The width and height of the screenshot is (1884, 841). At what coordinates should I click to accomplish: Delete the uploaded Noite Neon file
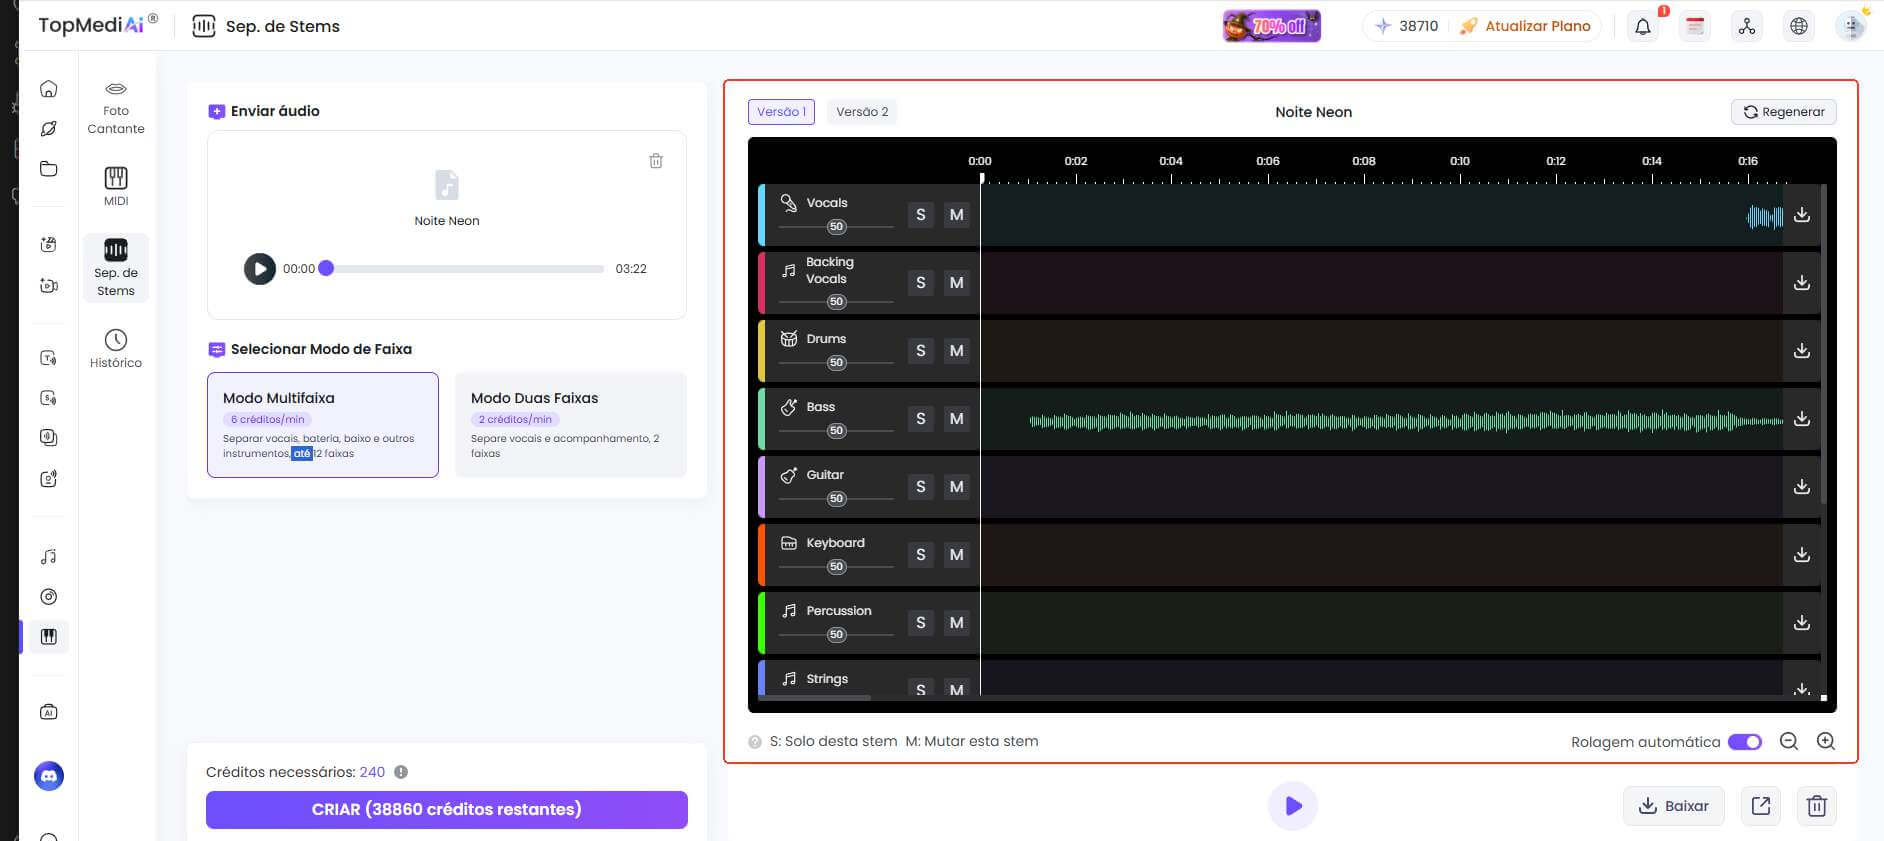(656, 161)
